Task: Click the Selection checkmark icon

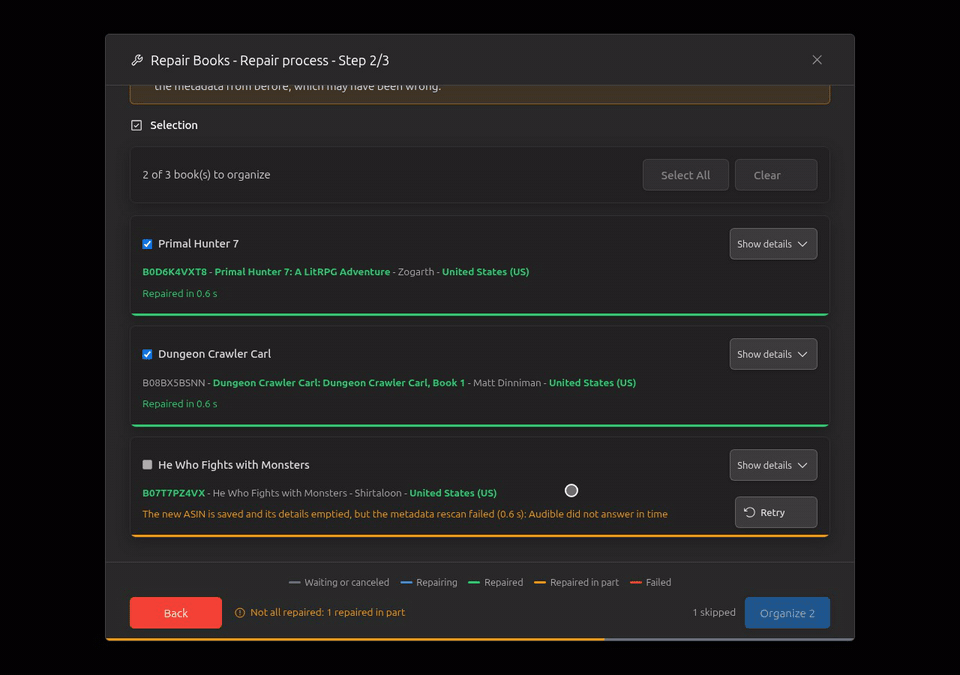Action: tap(137, 125)
